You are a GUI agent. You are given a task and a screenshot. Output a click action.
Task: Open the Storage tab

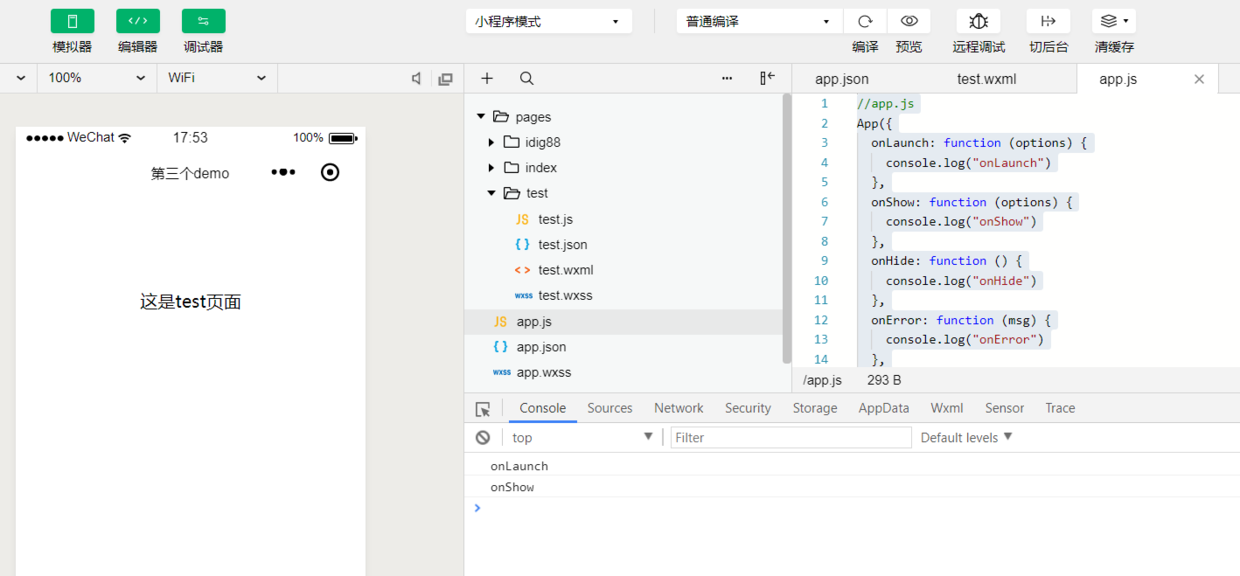(815, 408)
